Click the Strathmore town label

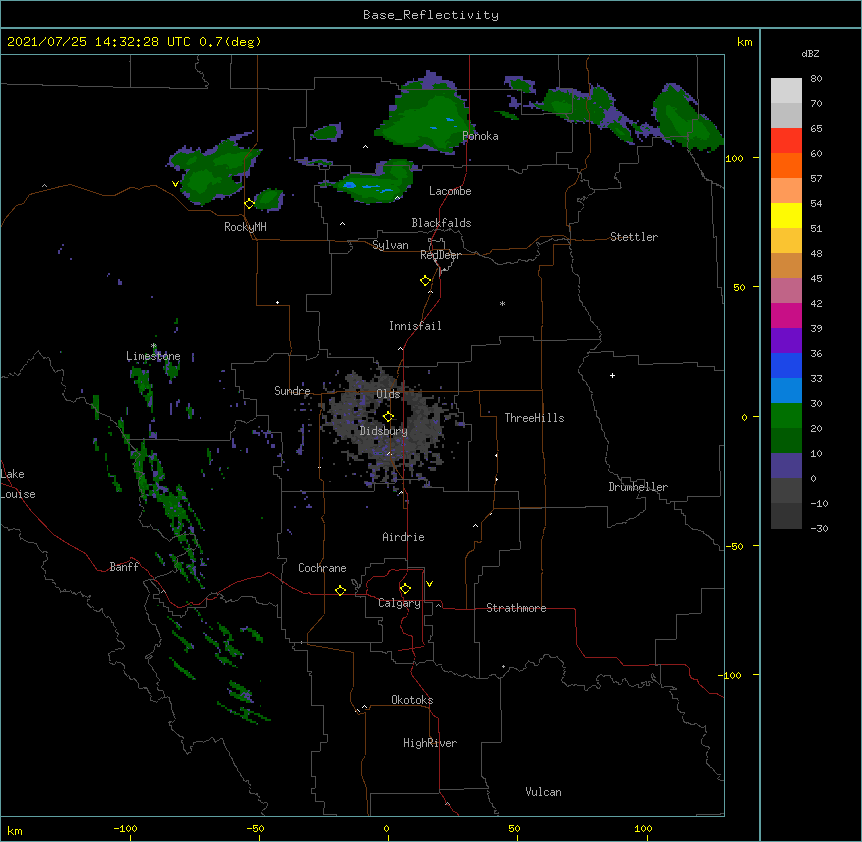click(x=516, y=608)
